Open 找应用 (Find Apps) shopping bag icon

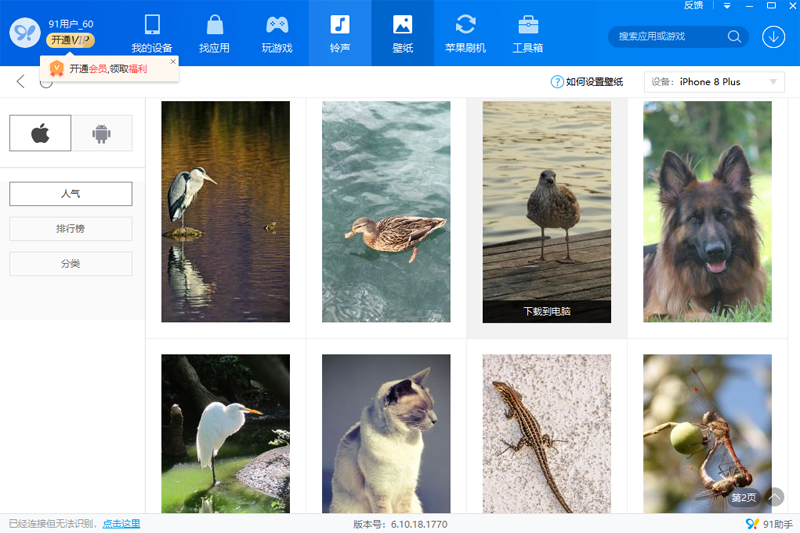pyautogui.click(x=214, y=32)
